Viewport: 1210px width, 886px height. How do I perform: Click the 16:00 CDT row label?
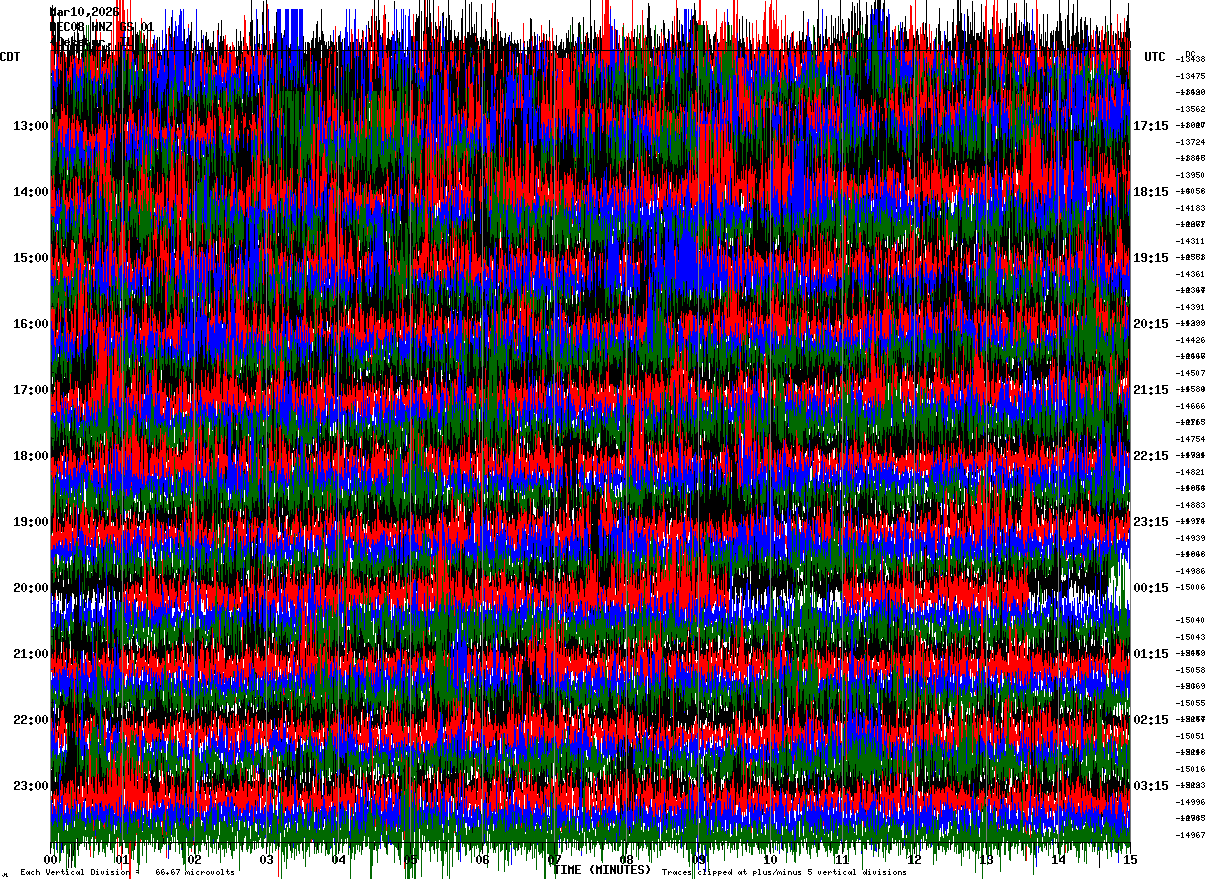pos(31,324)
